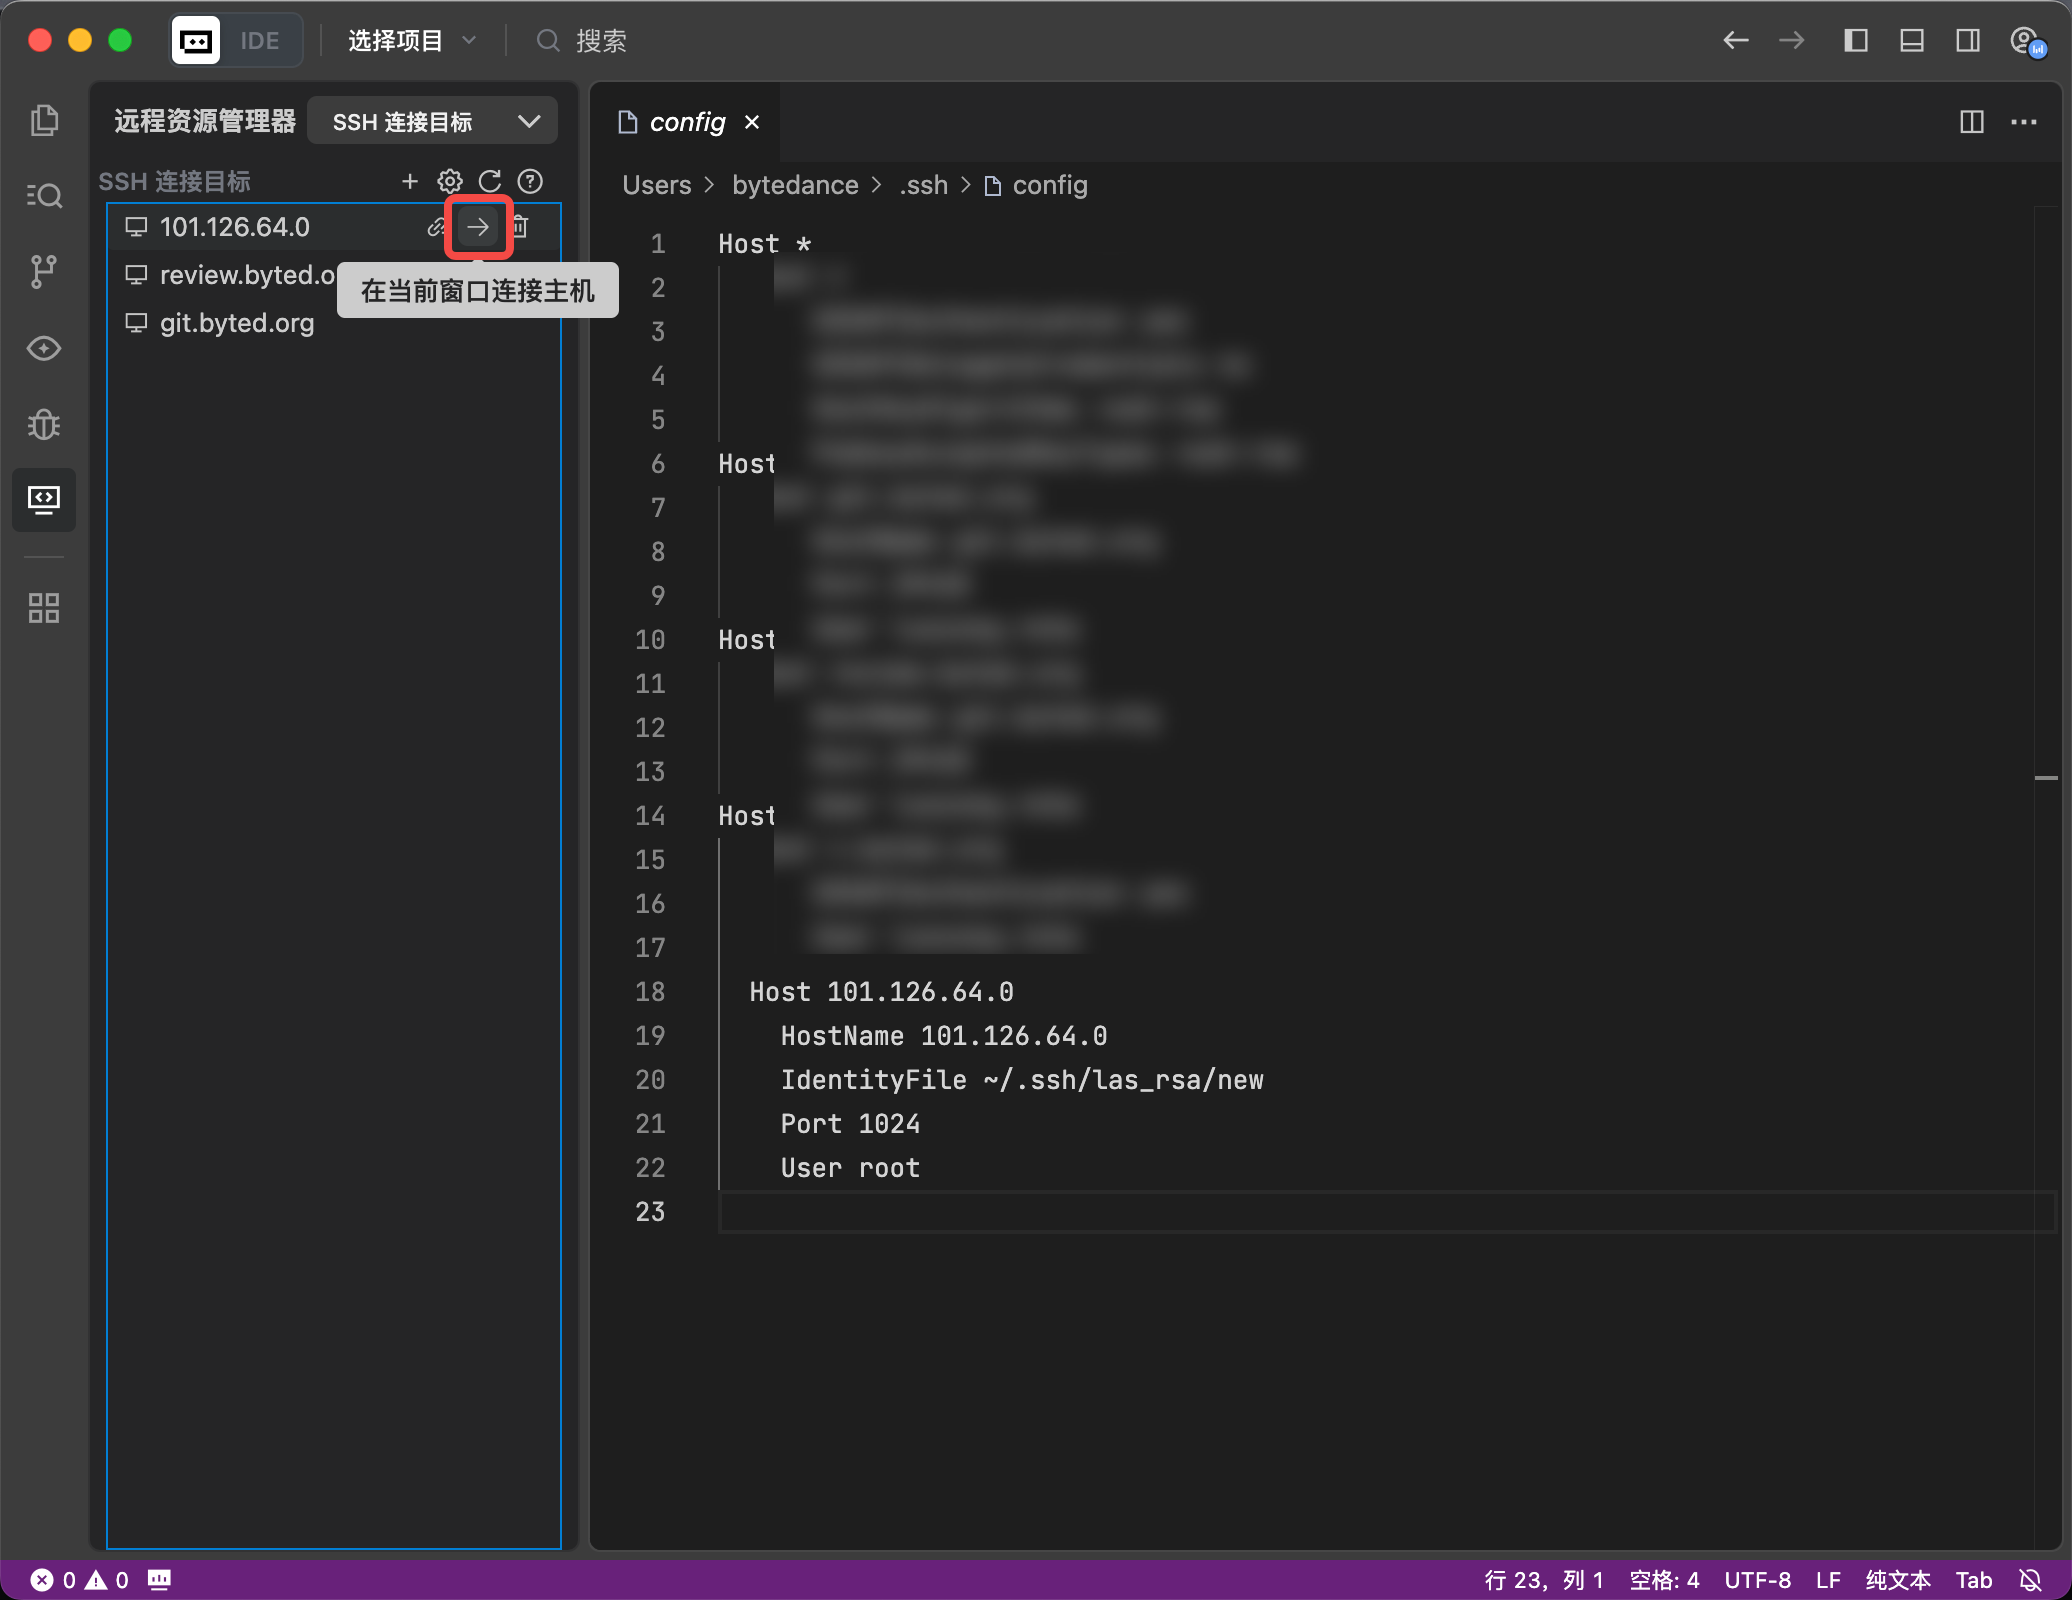Delete the 101.126.64.0 host entry
Viewport: 2072px width, 1600px height.
tap(520, 227)
